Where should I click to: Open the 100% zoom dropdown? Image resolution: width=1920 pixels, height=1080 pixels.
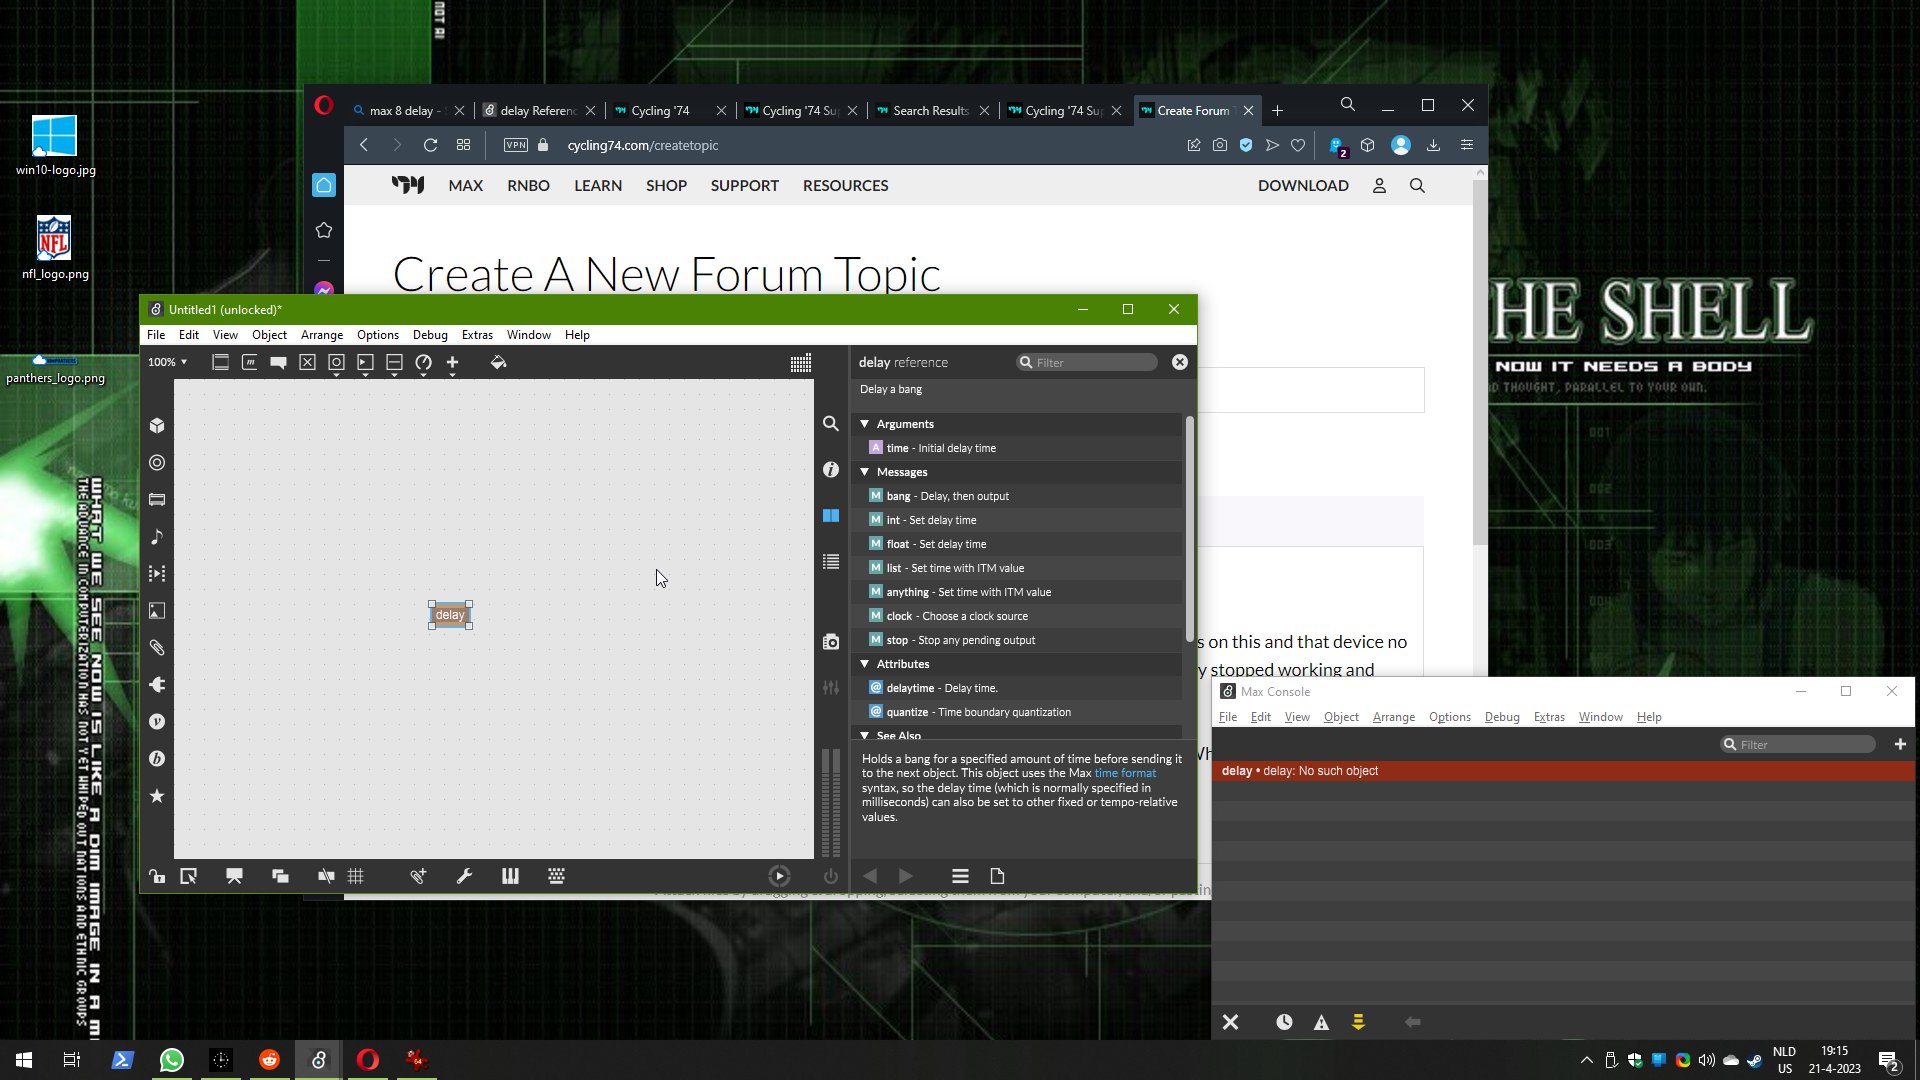[x=168, y=363]
